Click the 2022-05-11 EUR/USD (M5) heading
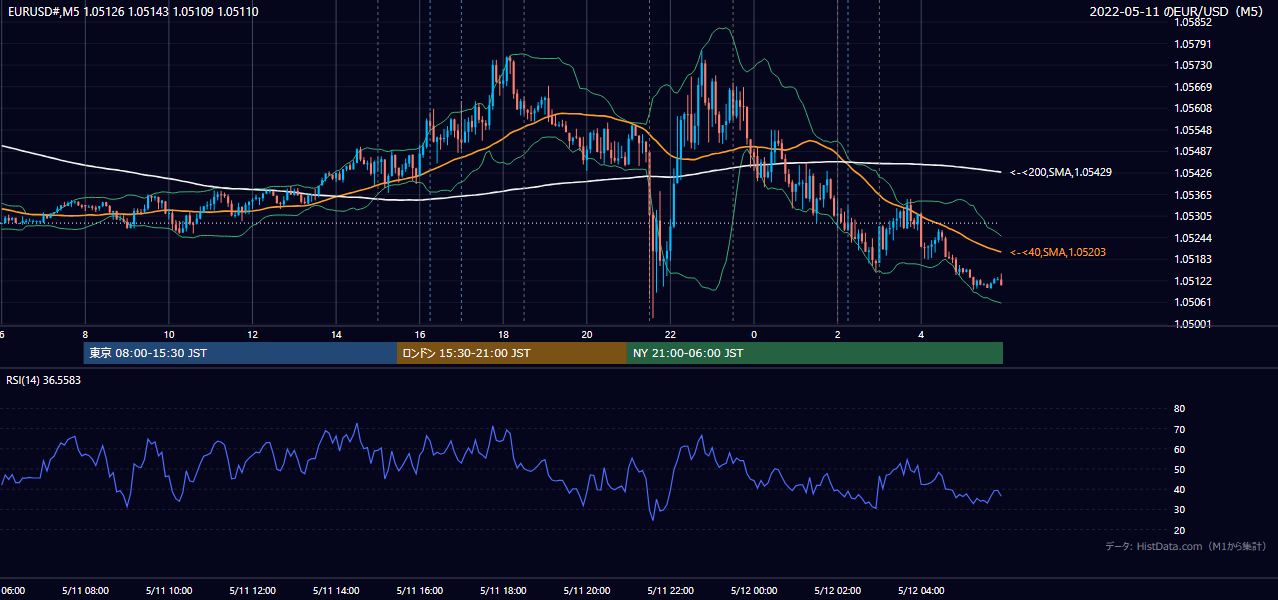The image size is (1278, 600). (1177, 11)
